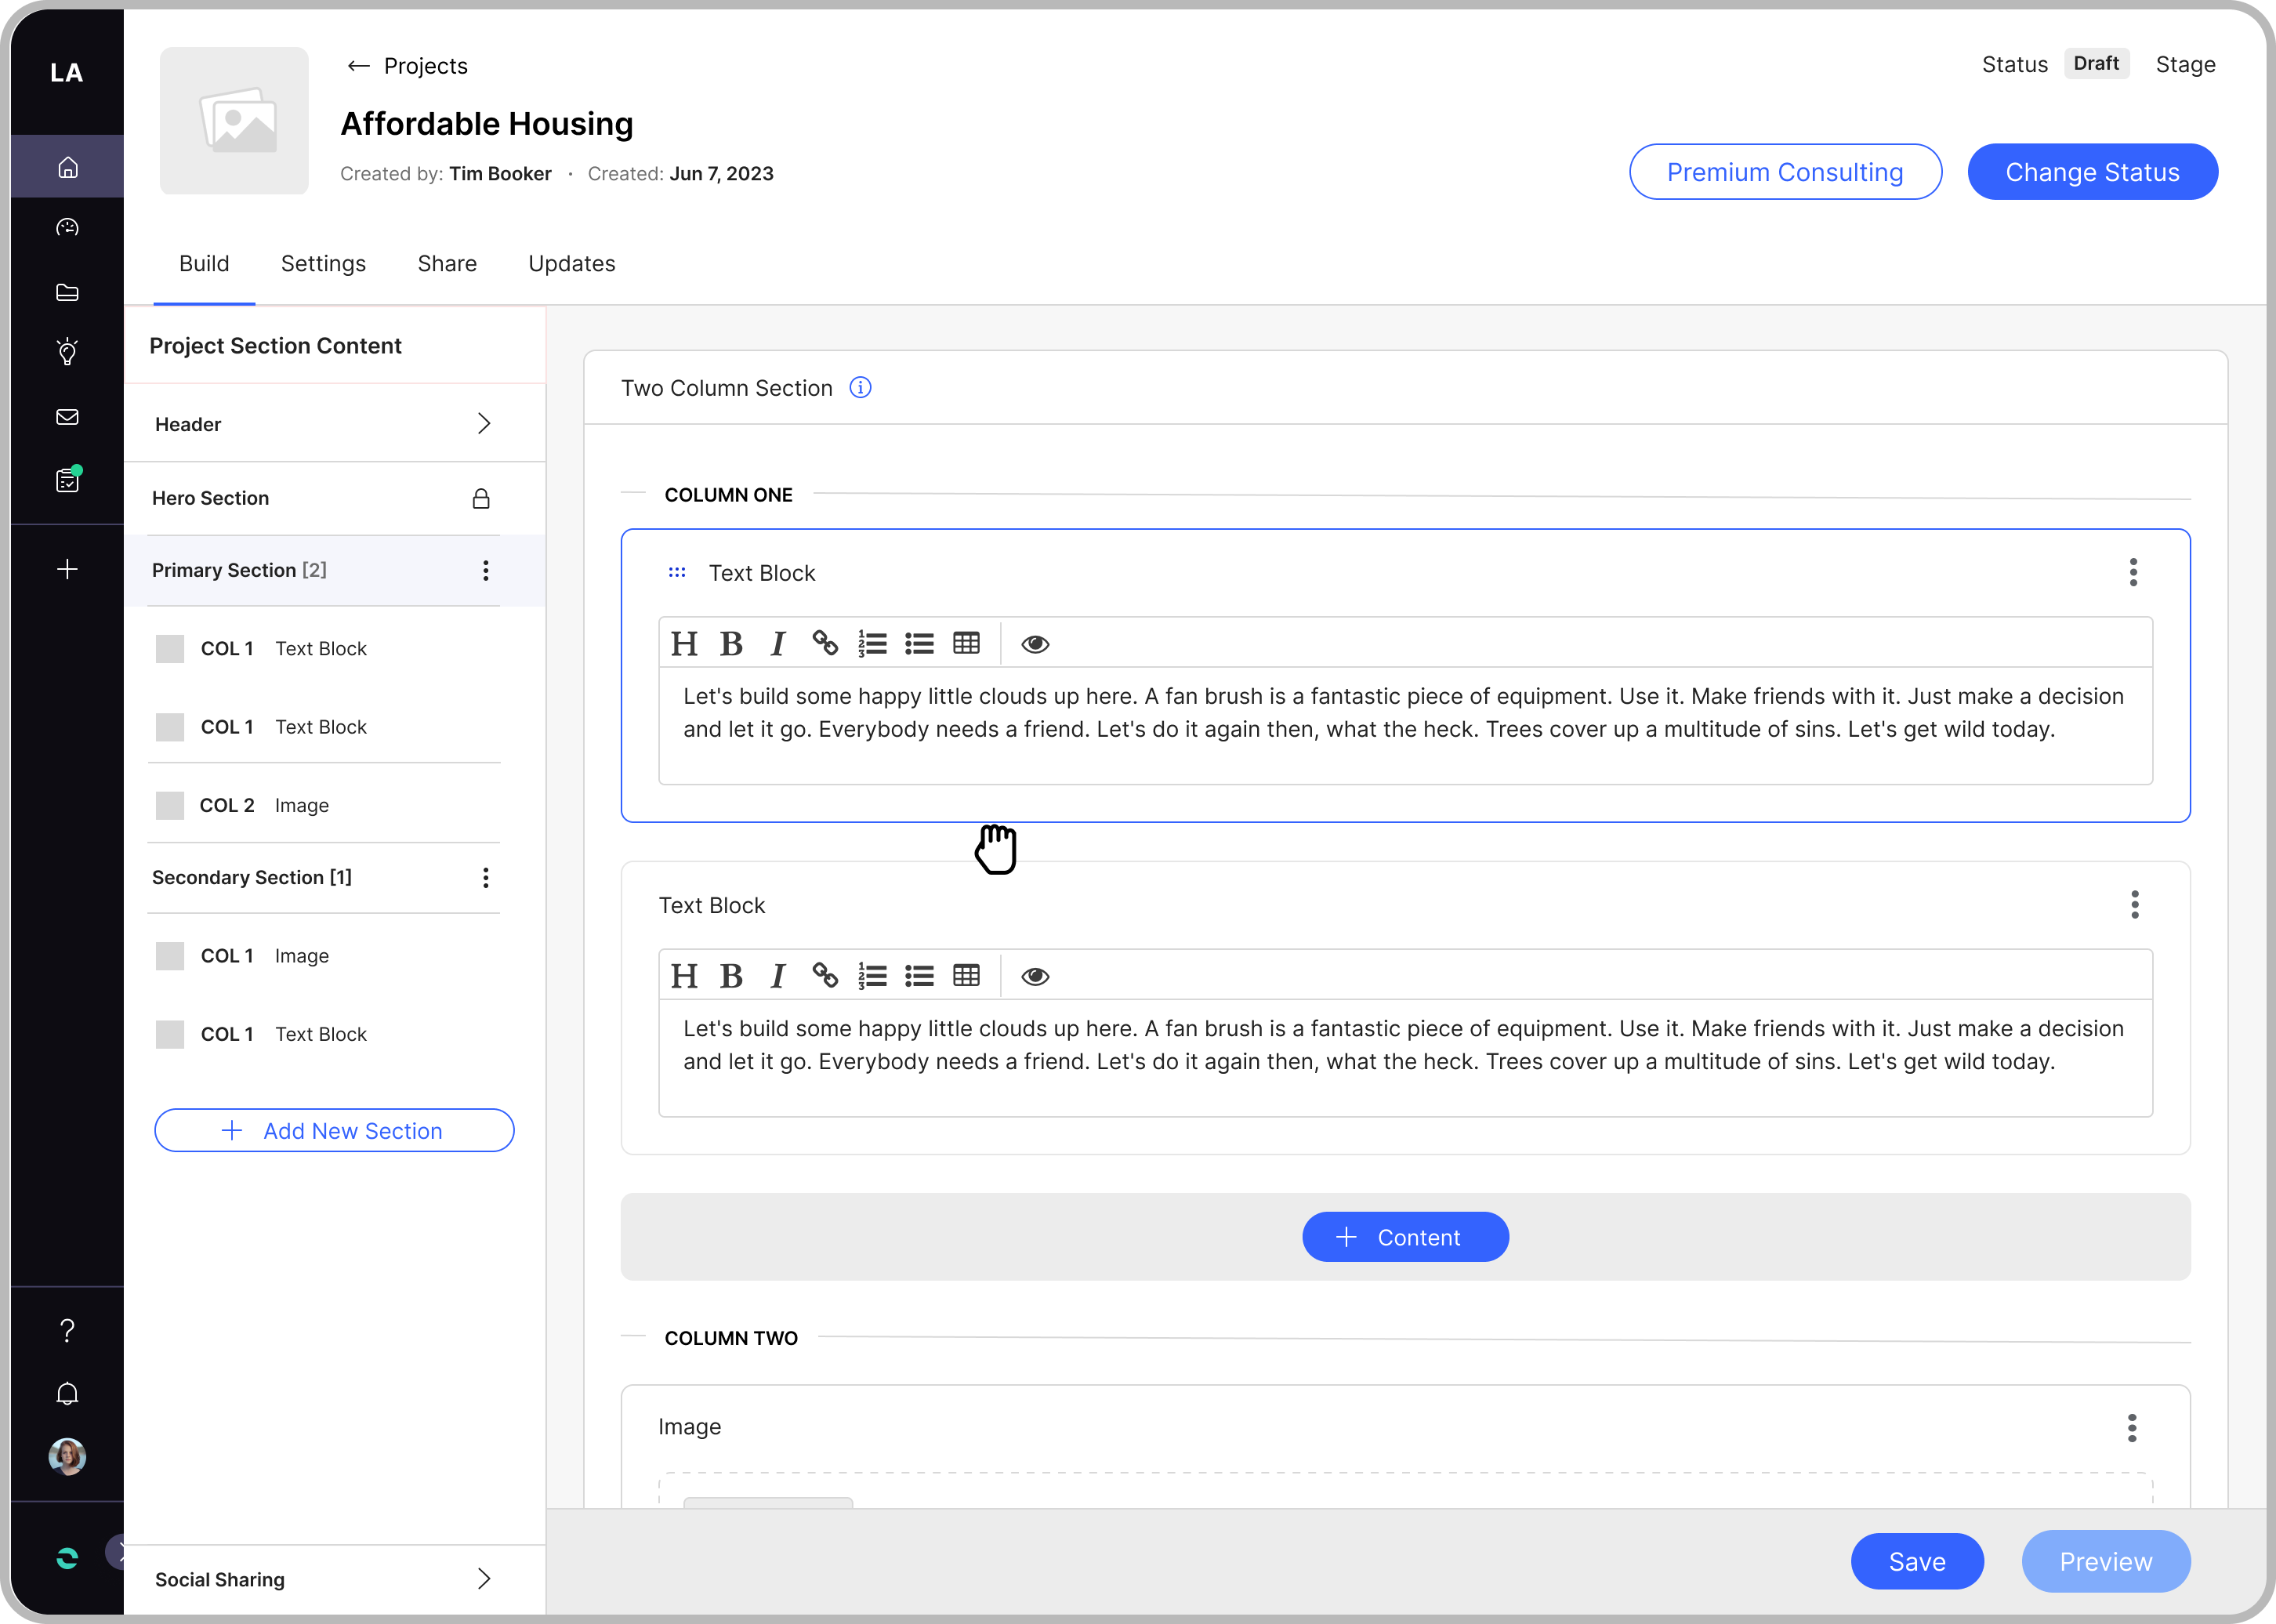Open the help question mark icon
The height and width of the screenshot is (1624, 2276).
coord(67,1330)
